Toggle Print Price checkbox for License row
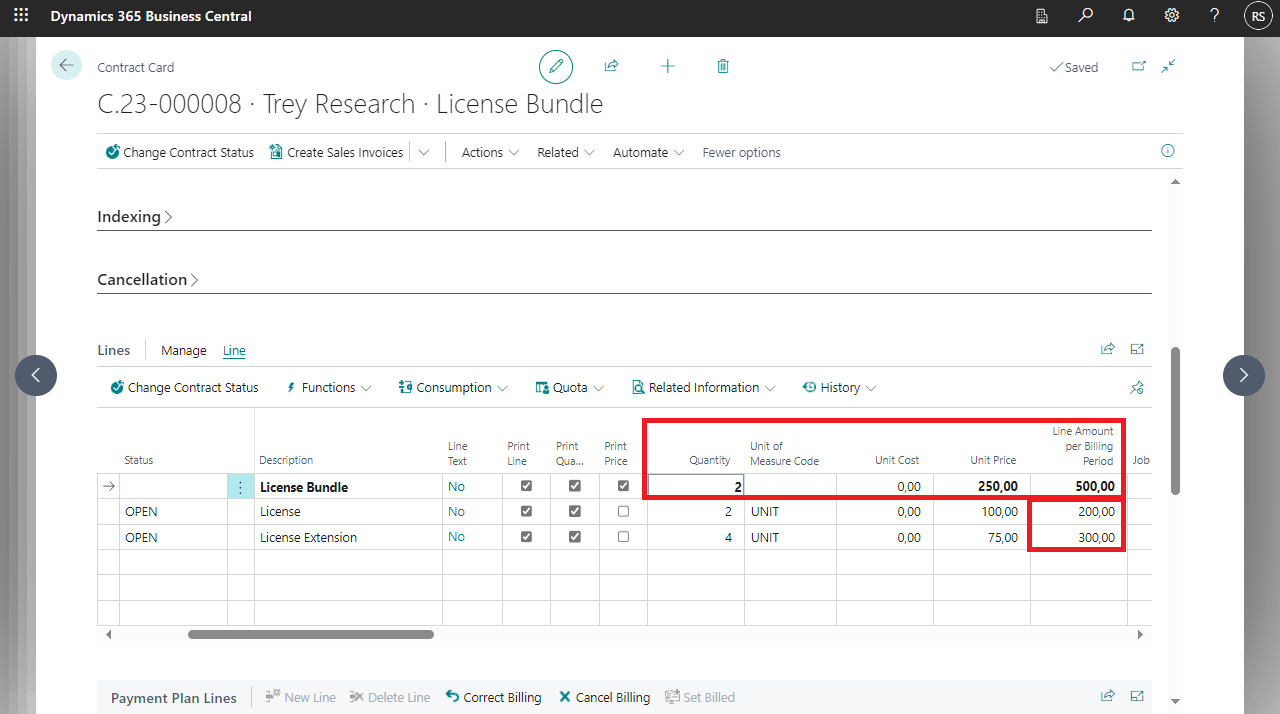Screen dimensions: 1280x714 tap(623, 511)
